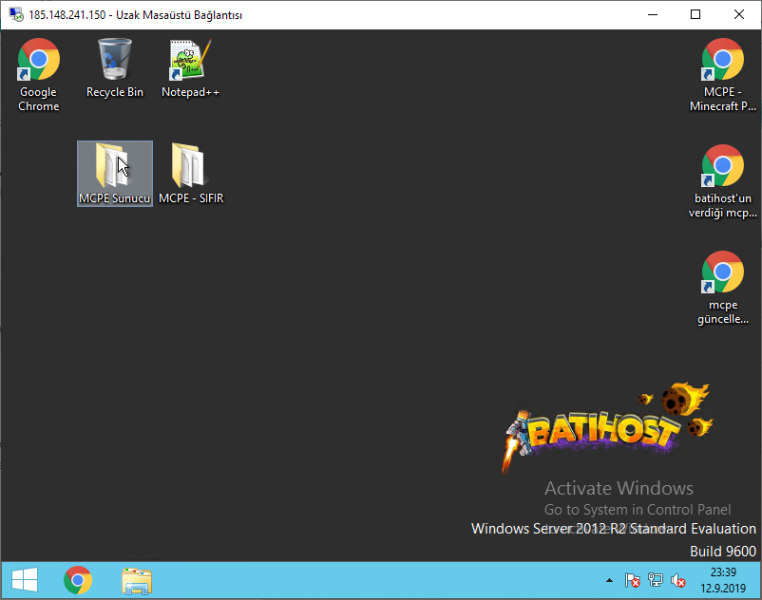Viewport: 762px width, 600px height.
Task: Open the taskbar clock showing 23:39
Action: coord(723,580)
